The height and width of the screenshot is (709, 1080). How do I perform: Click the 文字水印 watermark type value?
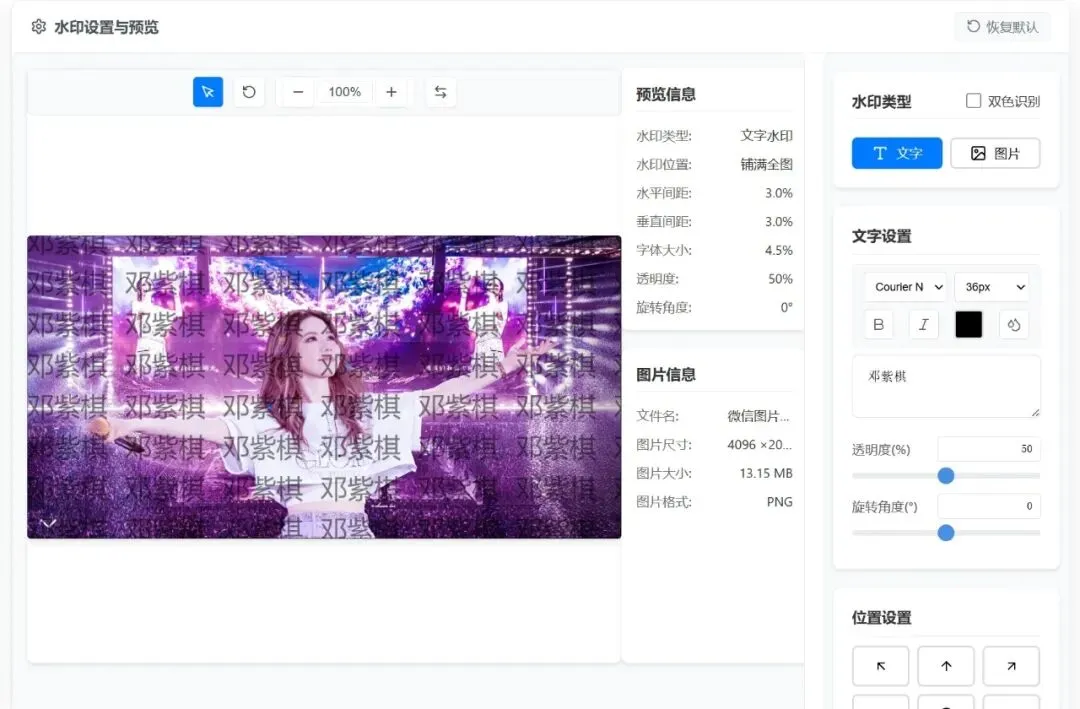point(766,136)
